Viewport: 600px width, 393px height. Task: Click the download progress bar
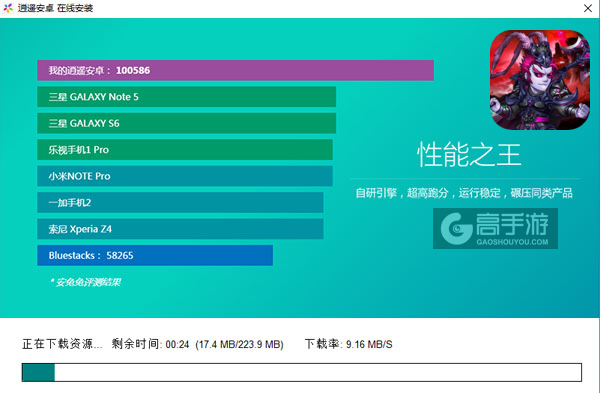(x=302, y=372)
